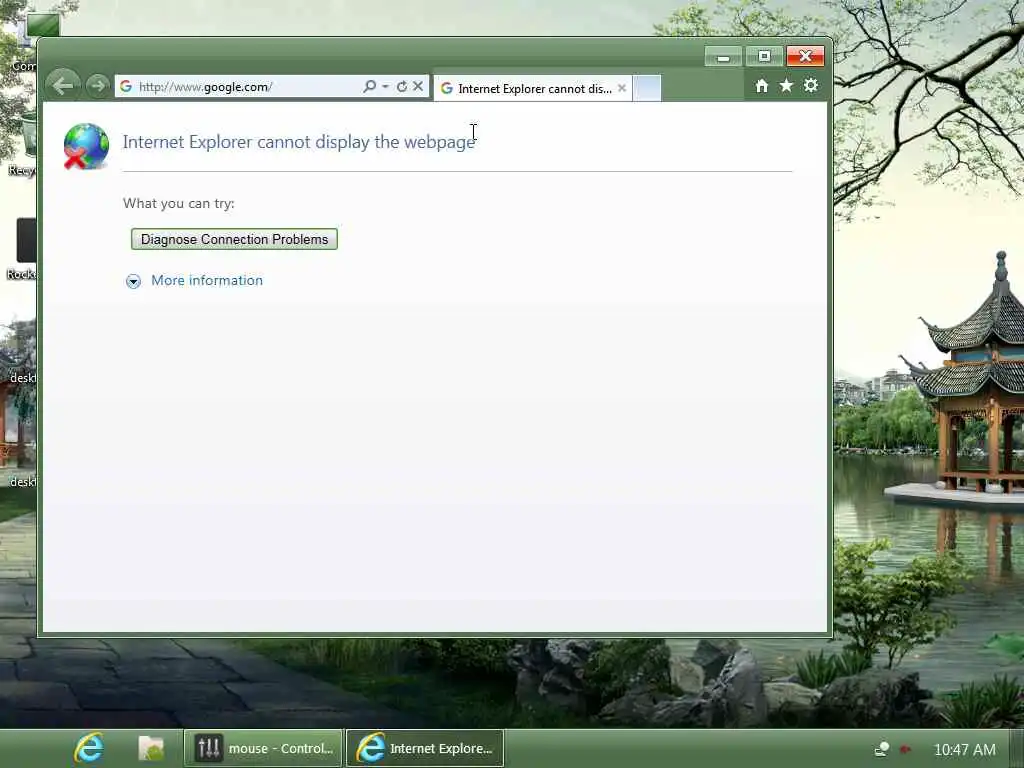The image size is (1024, 768).
Task: Click the network status tray icon
Action: click(x=882, y=749)
